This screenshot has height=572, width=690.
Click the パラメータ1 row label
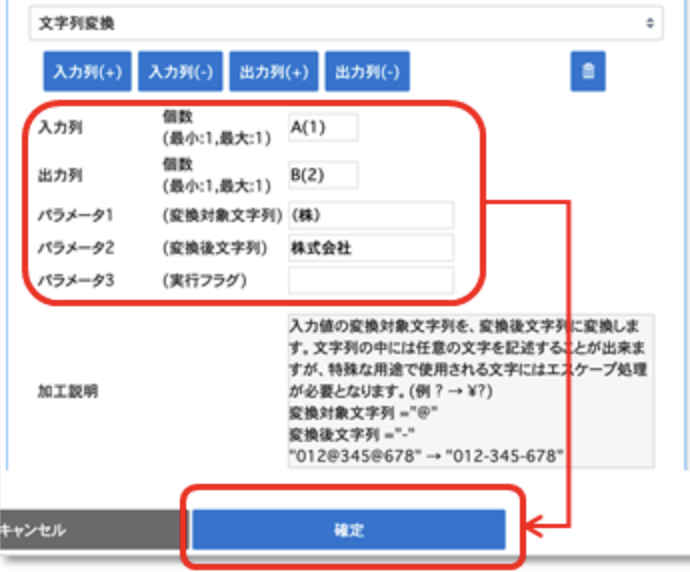(72, 215)
